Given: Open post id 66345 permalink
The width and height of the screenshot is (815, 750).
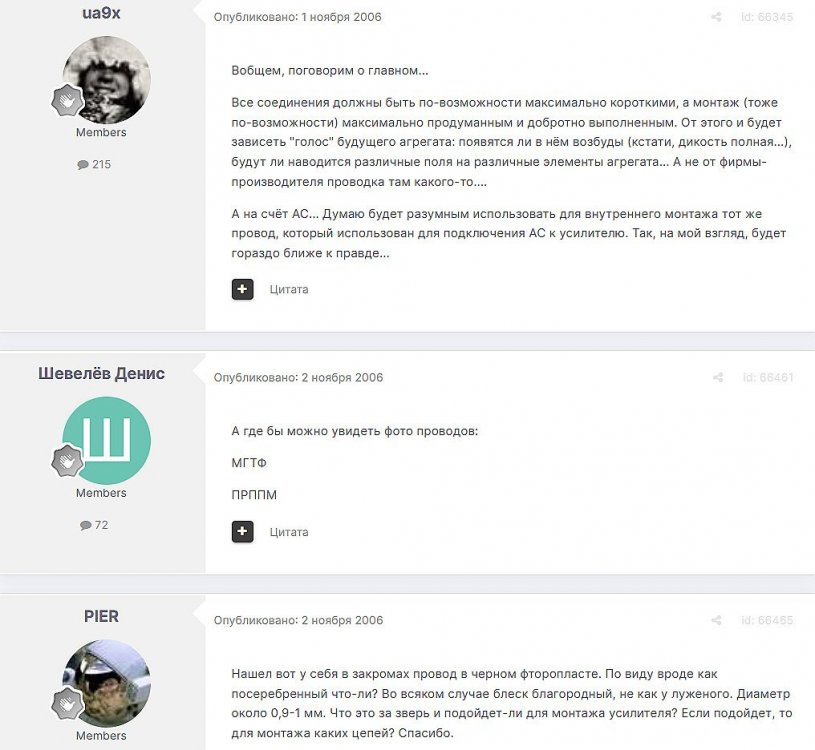Looking at the screenshot, I should [767, 17].
